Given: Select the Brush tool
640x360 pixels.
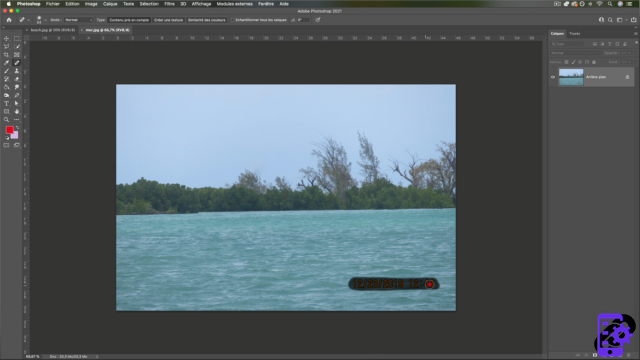Looking at the screenshot, I should (6, 71).
